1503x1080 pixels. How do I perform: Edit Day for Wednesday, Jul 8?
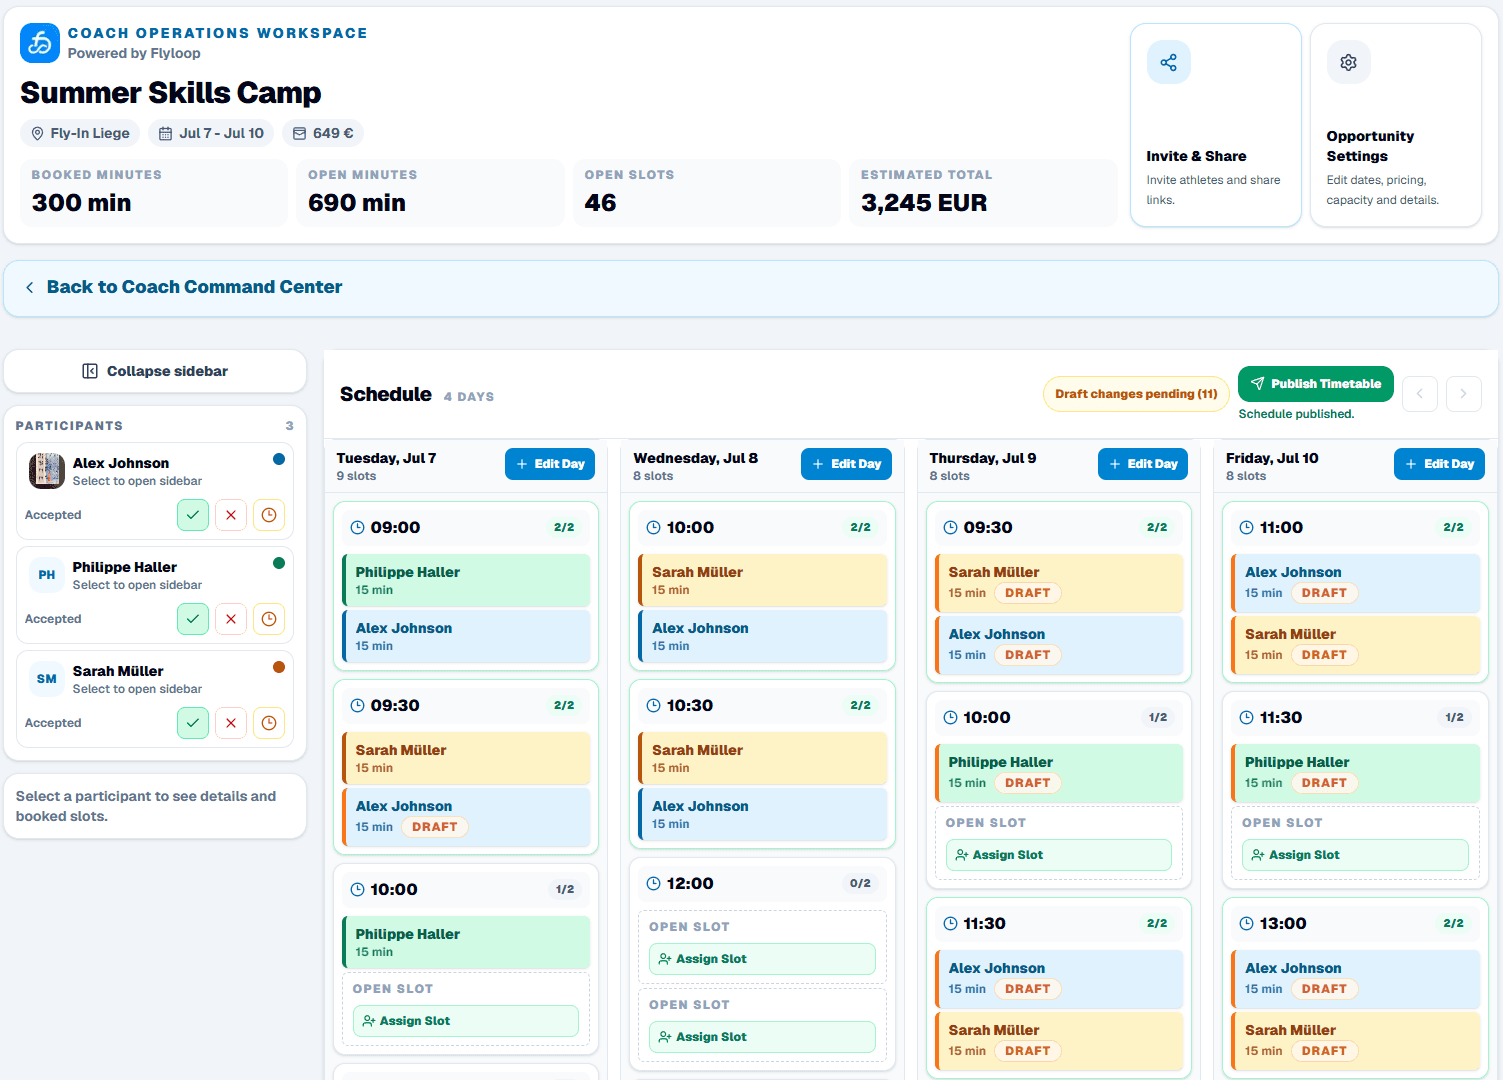(x=846, y=464)
